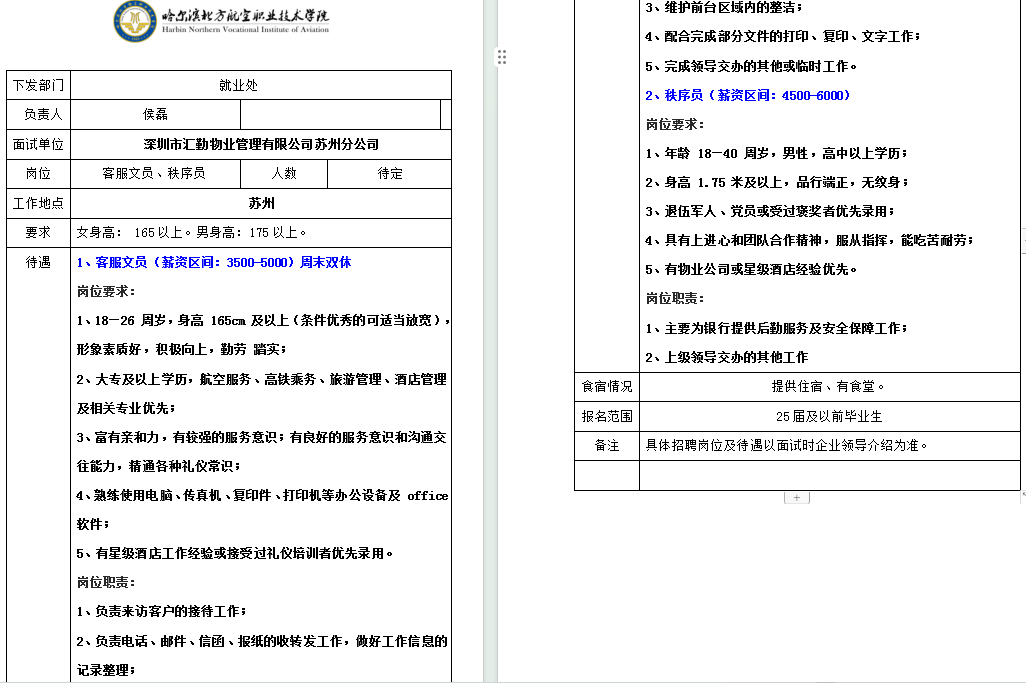
Task: Click the 就业处 department cell
Action: [239, 86]
